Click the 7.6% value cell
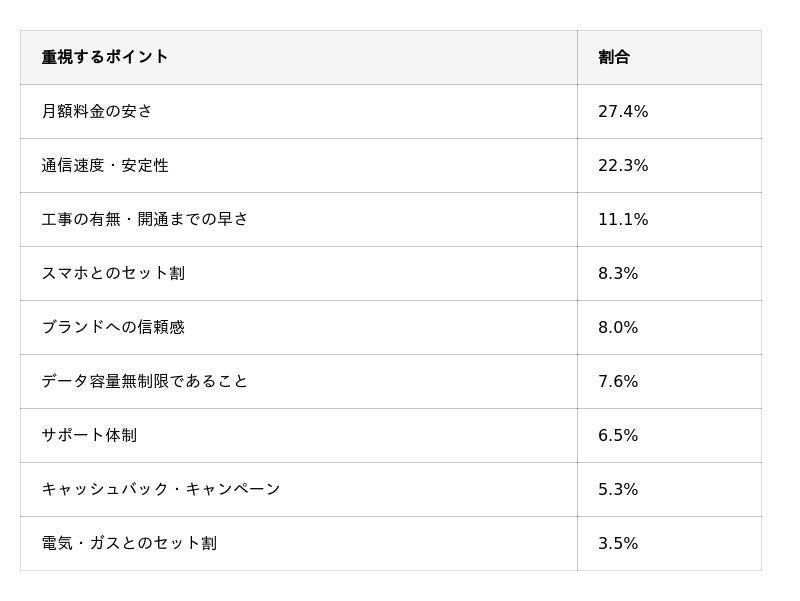Image resolution: width=800 pixels, height=601 pixels. pos(669,382)
